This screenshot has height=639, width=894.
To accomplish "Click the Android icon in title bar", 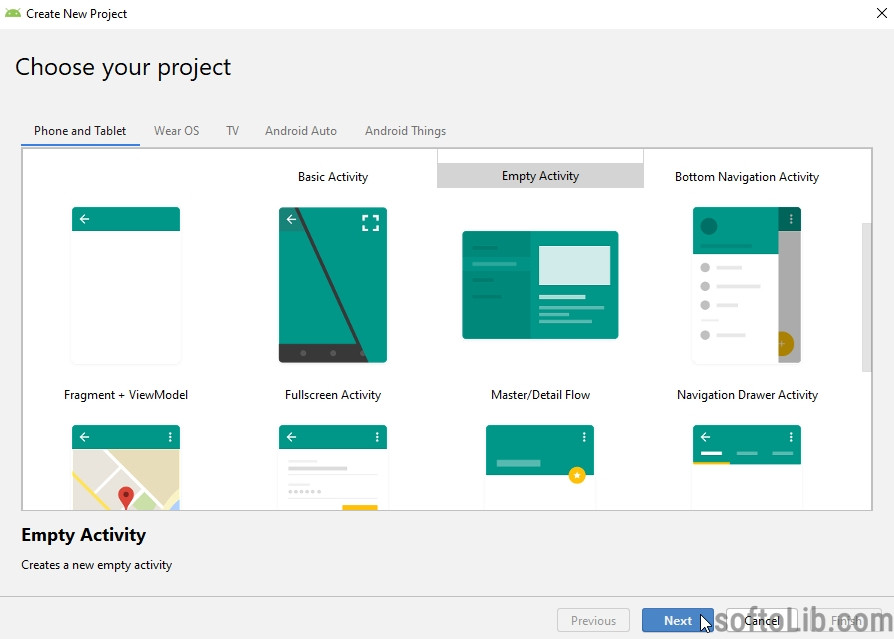I will [x=13, y=13].
